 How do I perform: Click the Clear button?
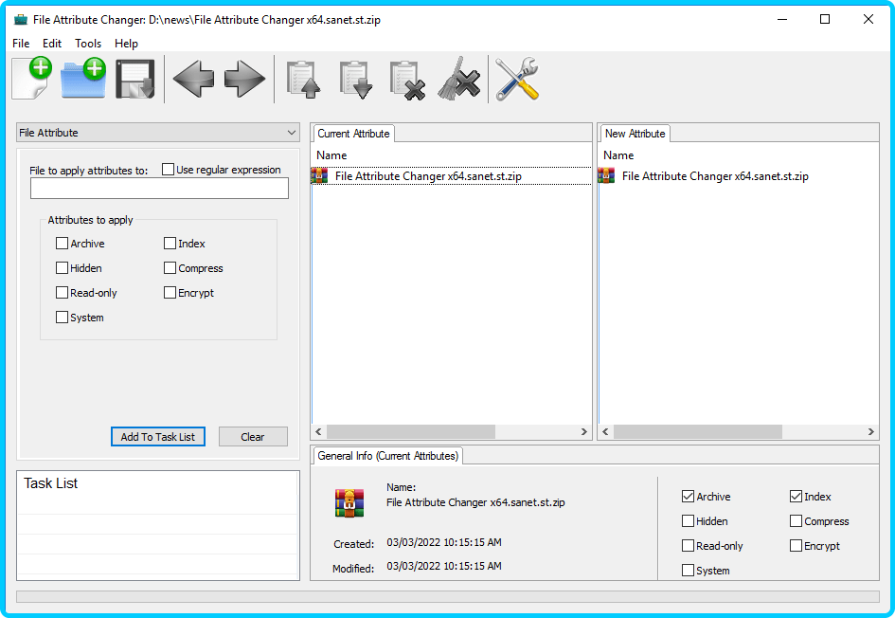pyautogui.click(x=252, y=436)
